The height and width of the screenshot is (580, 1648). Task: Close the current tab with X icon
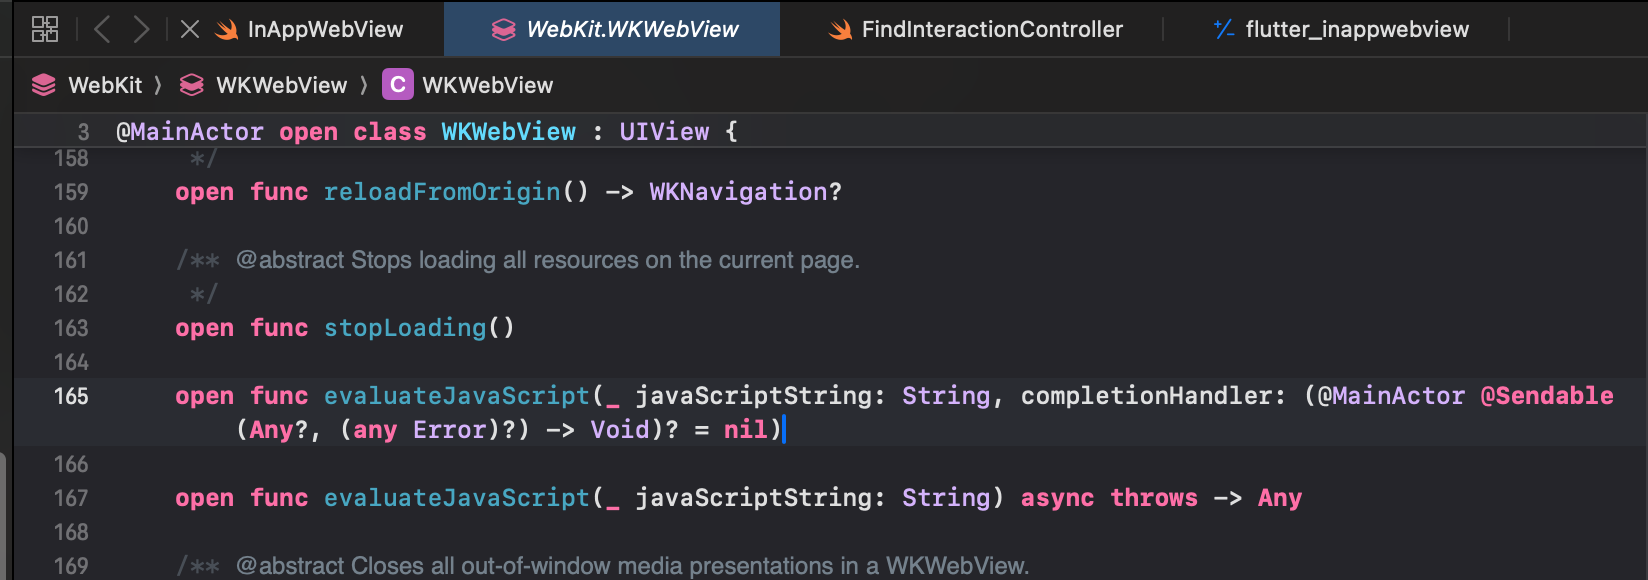189,29
